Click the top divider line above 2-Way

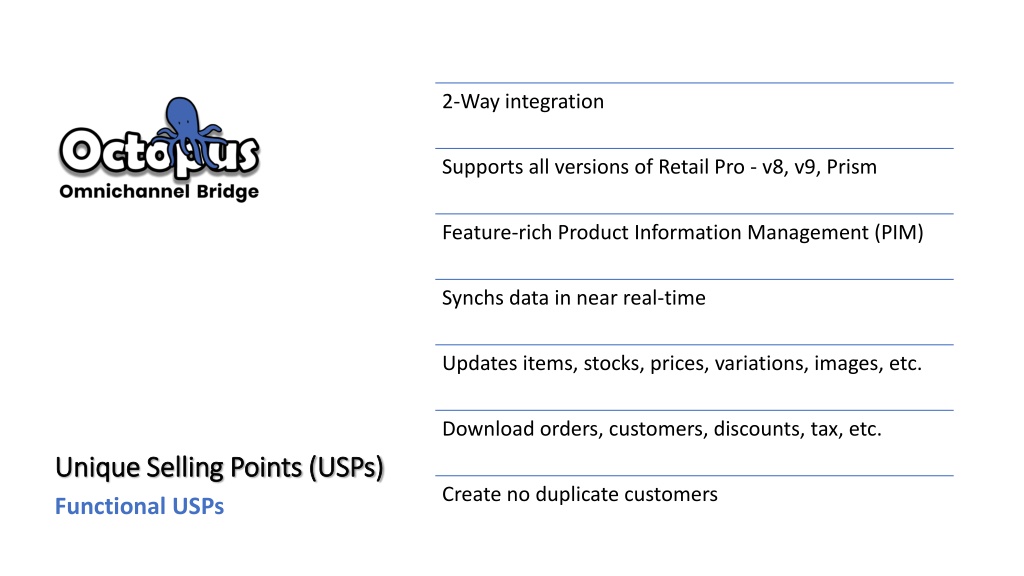pos(694,83)
